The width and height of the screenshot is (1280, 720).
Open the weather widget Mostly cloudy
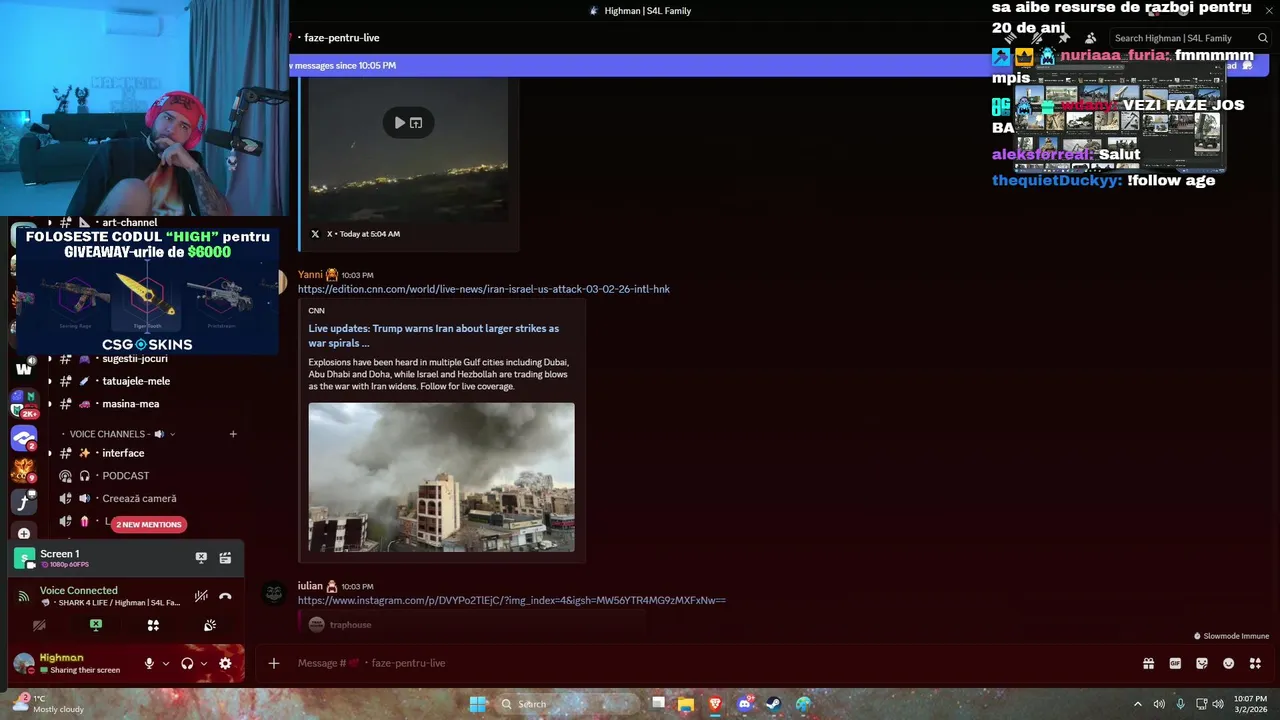pyautogui.click(x=48, y=704)
